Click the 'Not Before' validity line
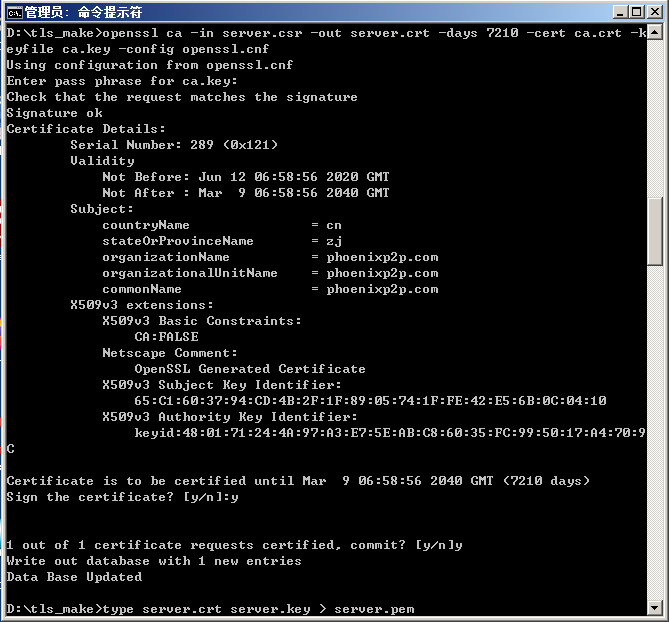 (246, 177)
